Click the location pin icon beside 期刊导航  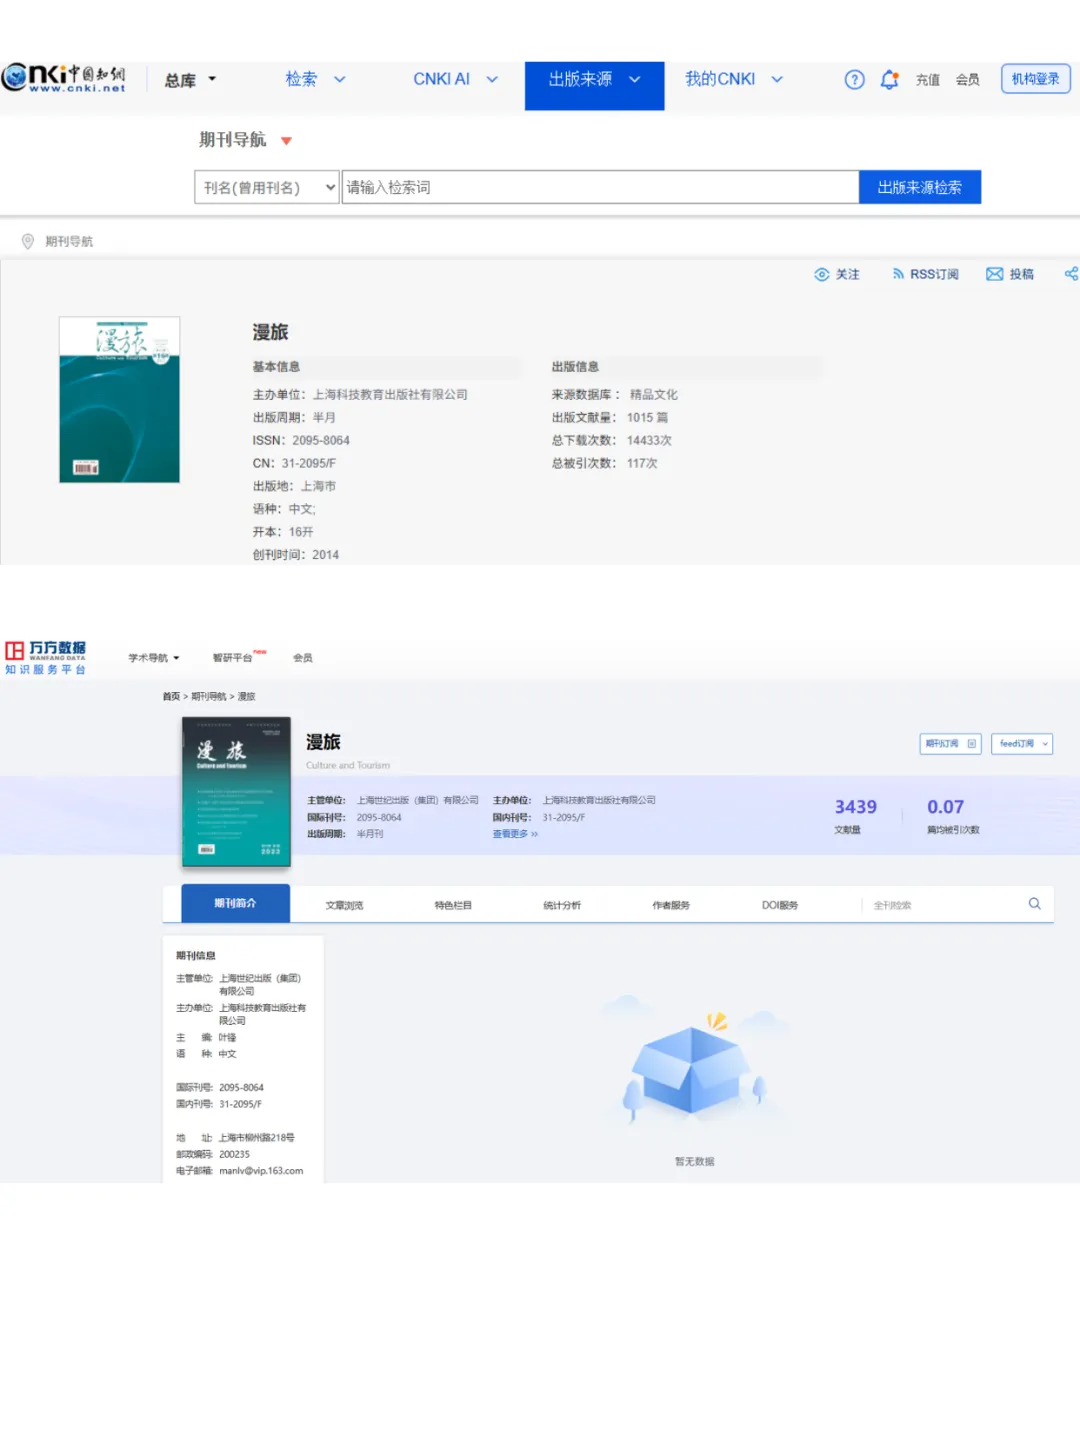tap(28, 241)
